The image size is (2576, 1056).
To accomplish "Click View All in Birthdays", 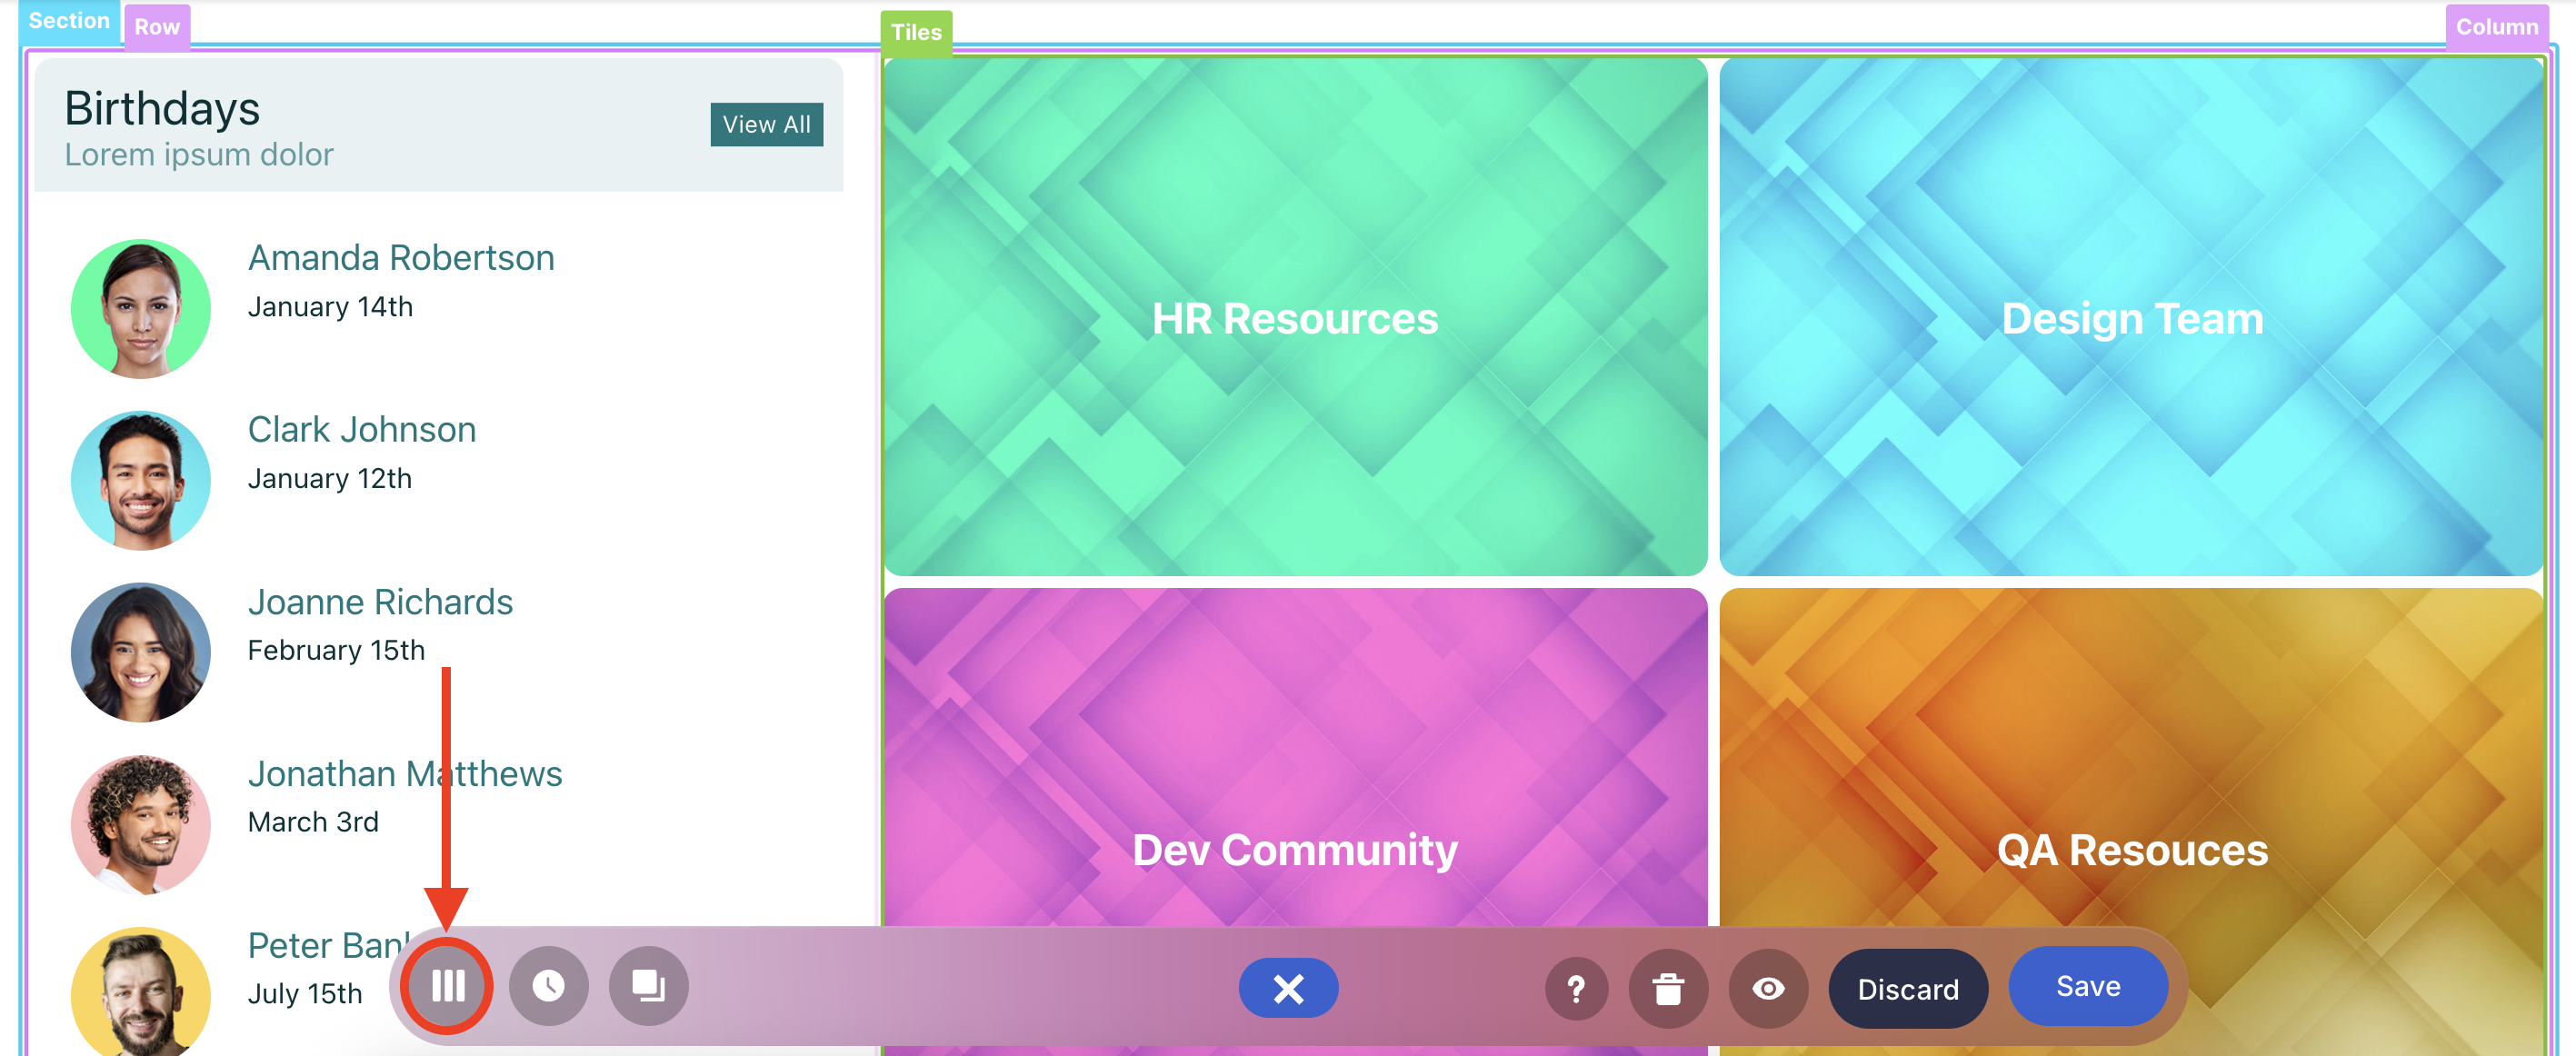I will 766,125.
